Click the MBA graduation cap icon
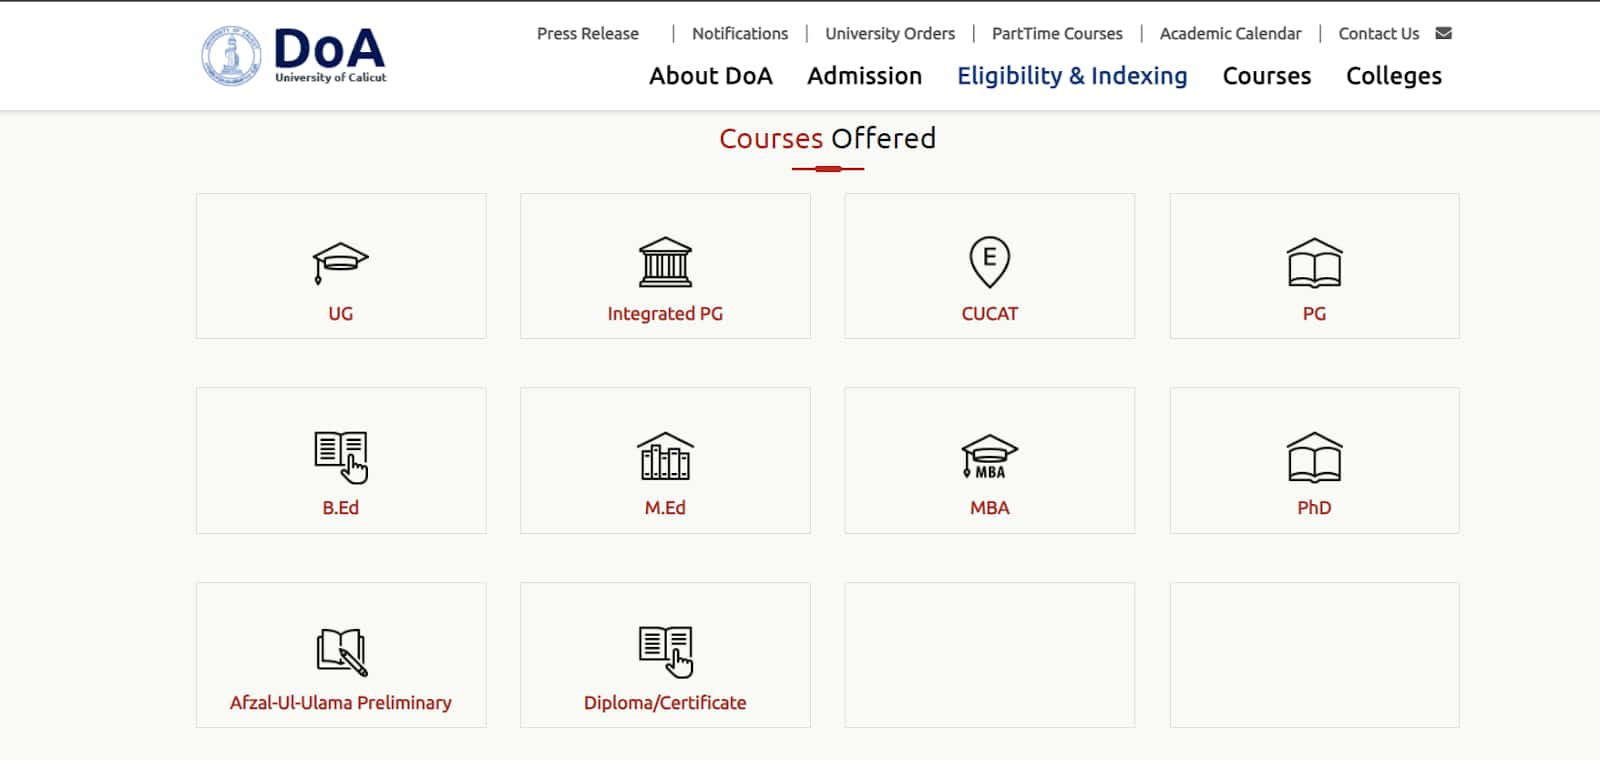This screenshot has width=1600, height=760. 989,457
